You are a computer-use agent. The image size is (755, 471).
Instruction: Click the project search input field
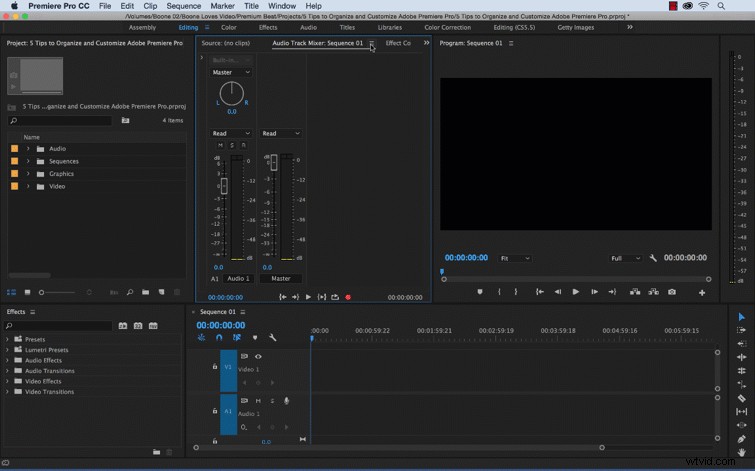61,120
